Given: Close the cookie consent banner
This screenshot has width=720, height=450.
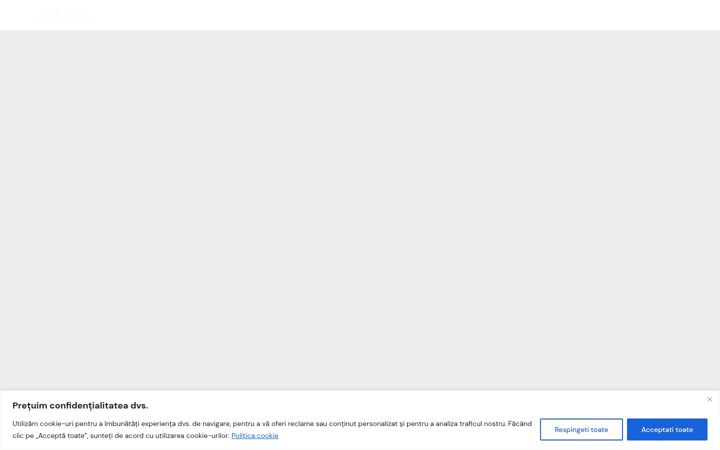Looking at the screenshot, I should (x=709, y=399).
